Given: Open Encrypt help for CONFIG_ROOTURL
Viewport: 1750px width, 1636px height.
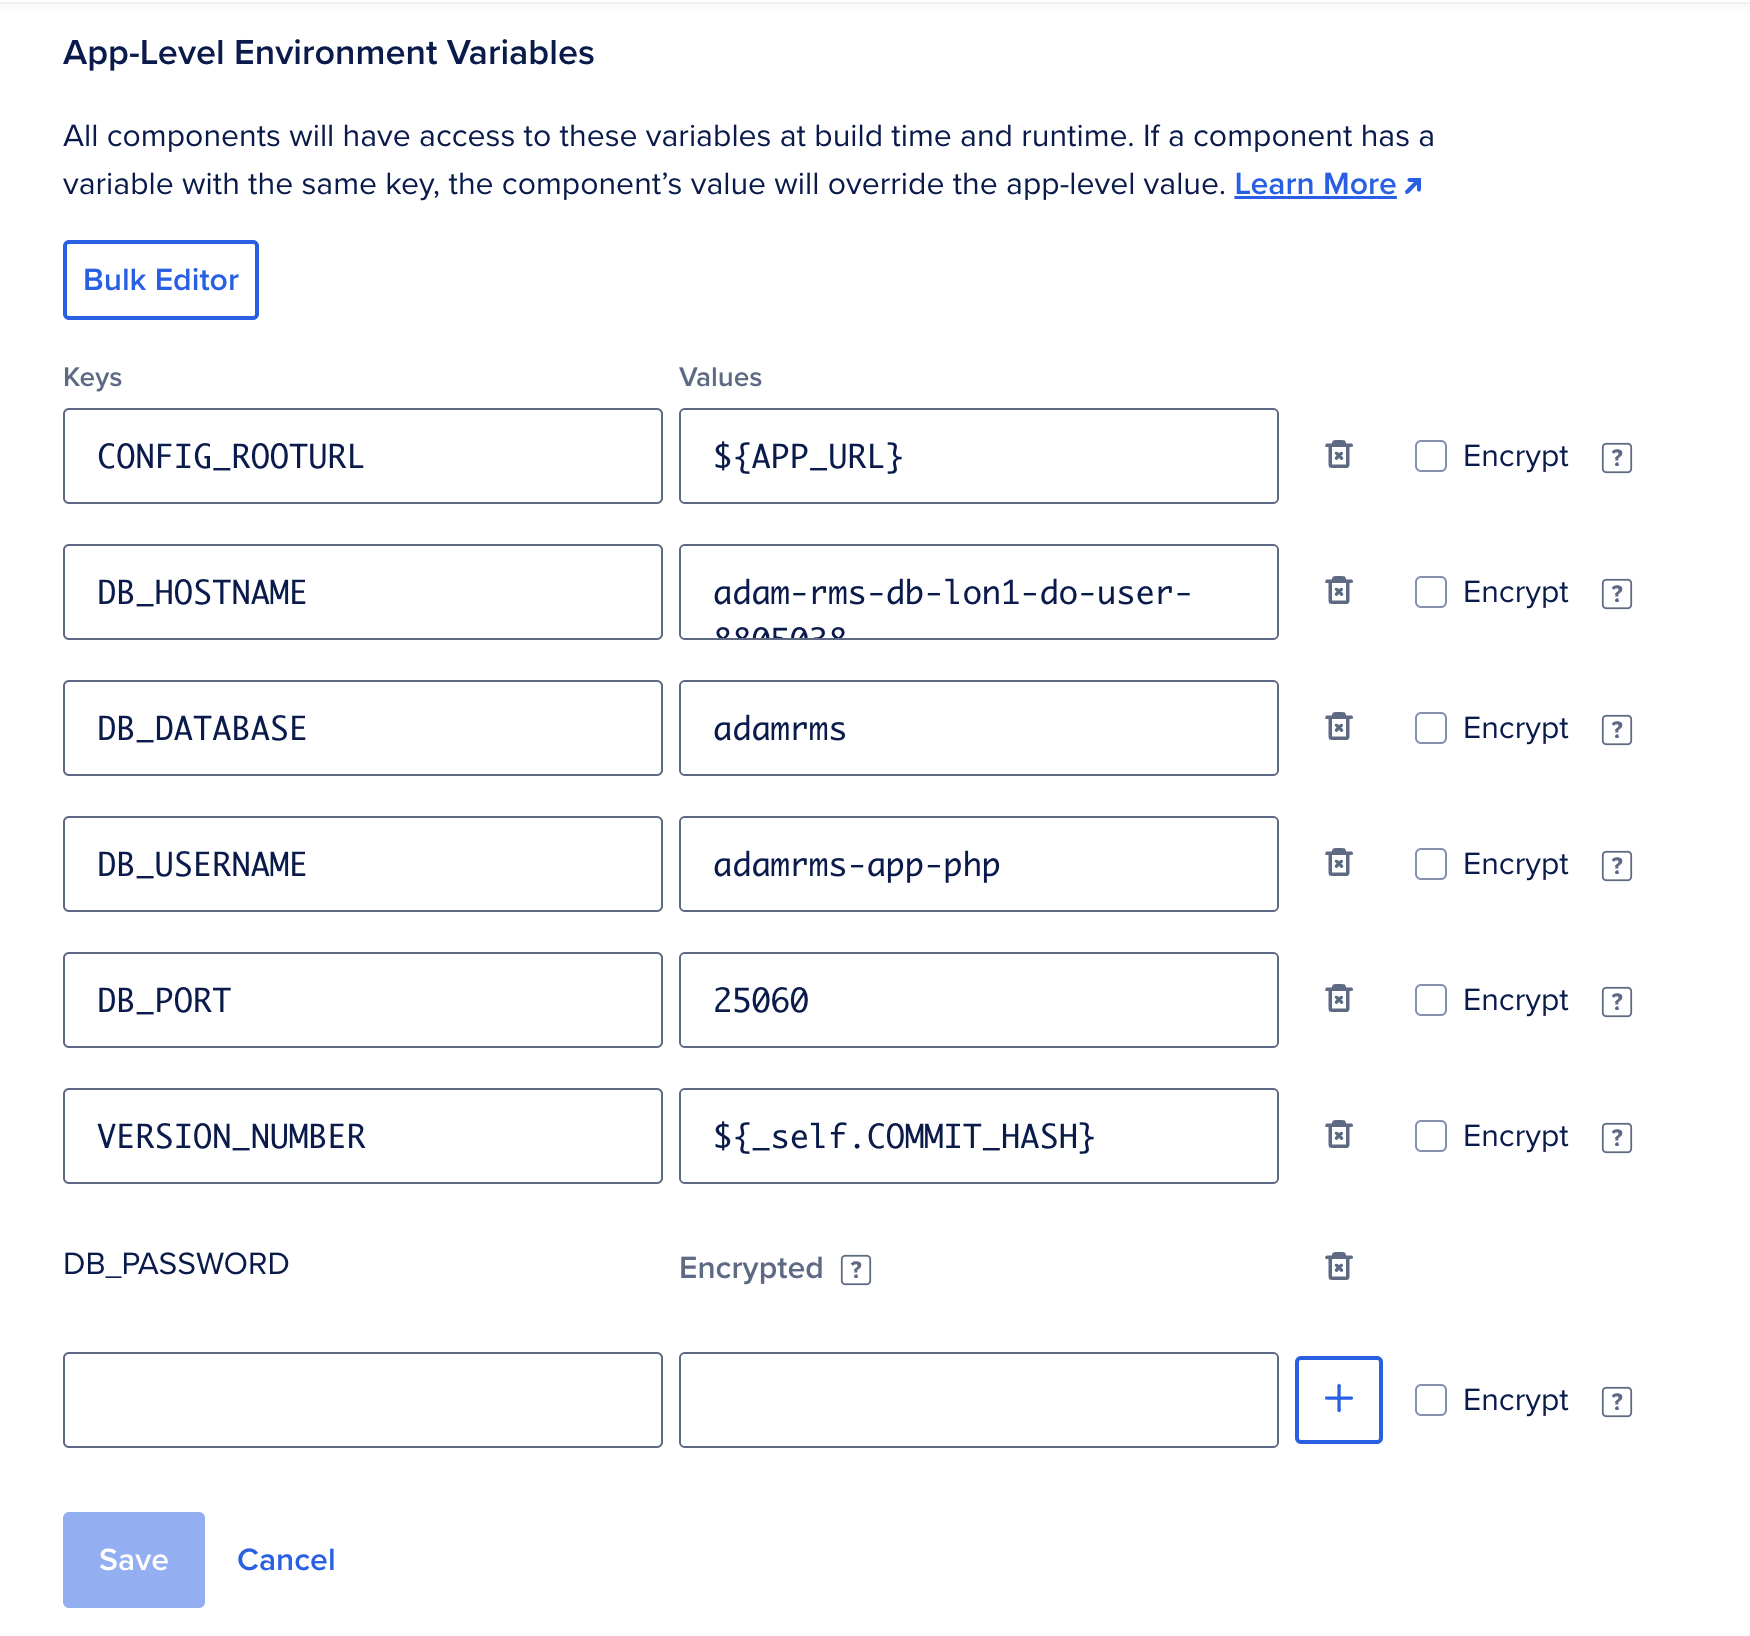Looking at the screenshot, I should (x=1617, y=457).
